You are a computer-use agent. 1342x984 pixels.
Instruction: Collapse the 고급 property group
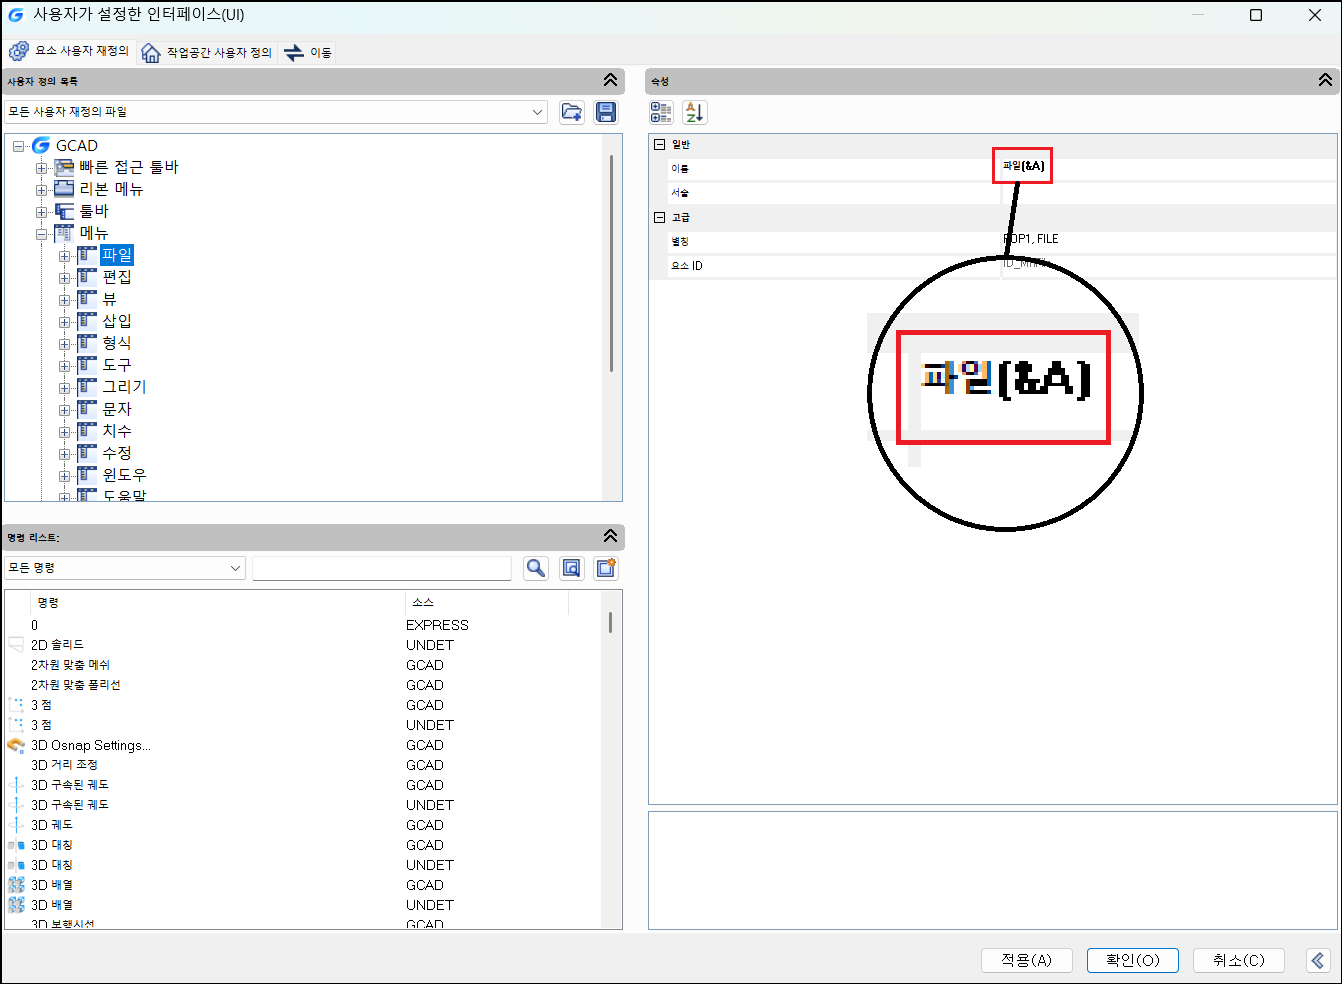659,217
